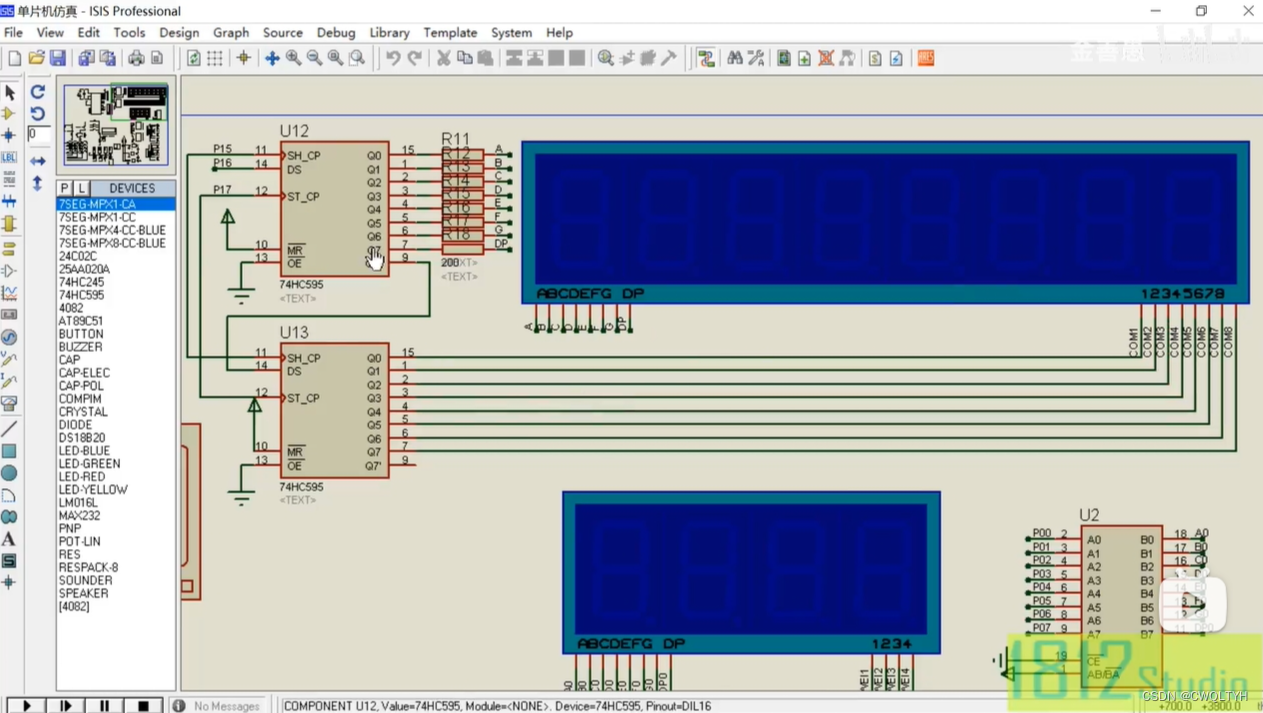Screen dimensions: 1263x713
Task: Open a design with the folder icon
Action: [x=37, y=59]
